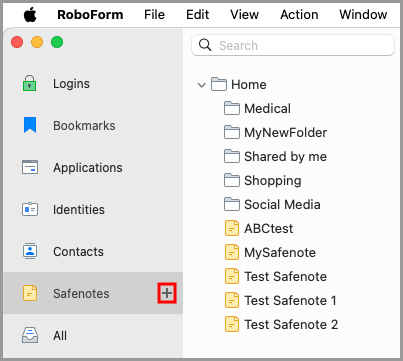Select the Test Safenote name
The height and width of the screenshot is (361, 403).
pyautogui.click(x=285, y=277)
